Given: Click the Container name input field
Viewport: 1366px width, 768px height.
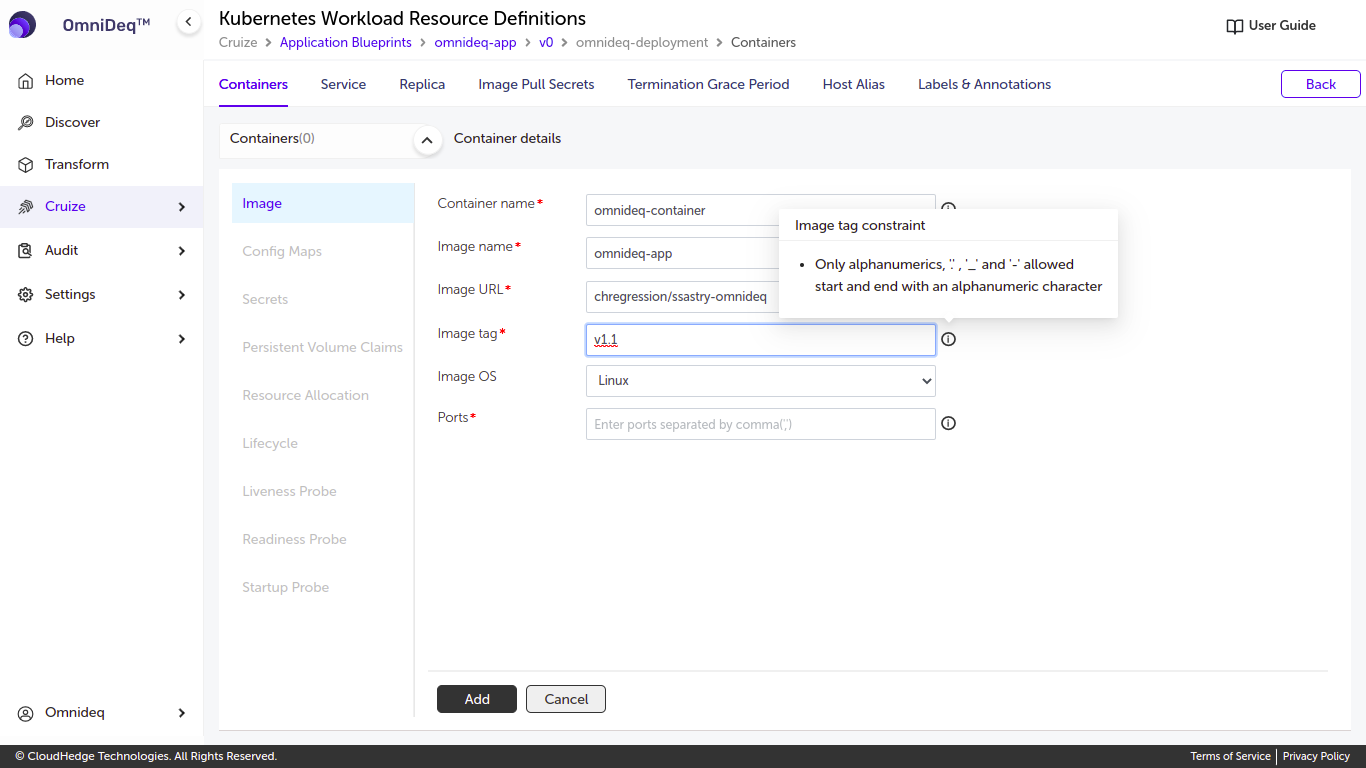Looking at the screenshot, I should click(x=761, y=210).
